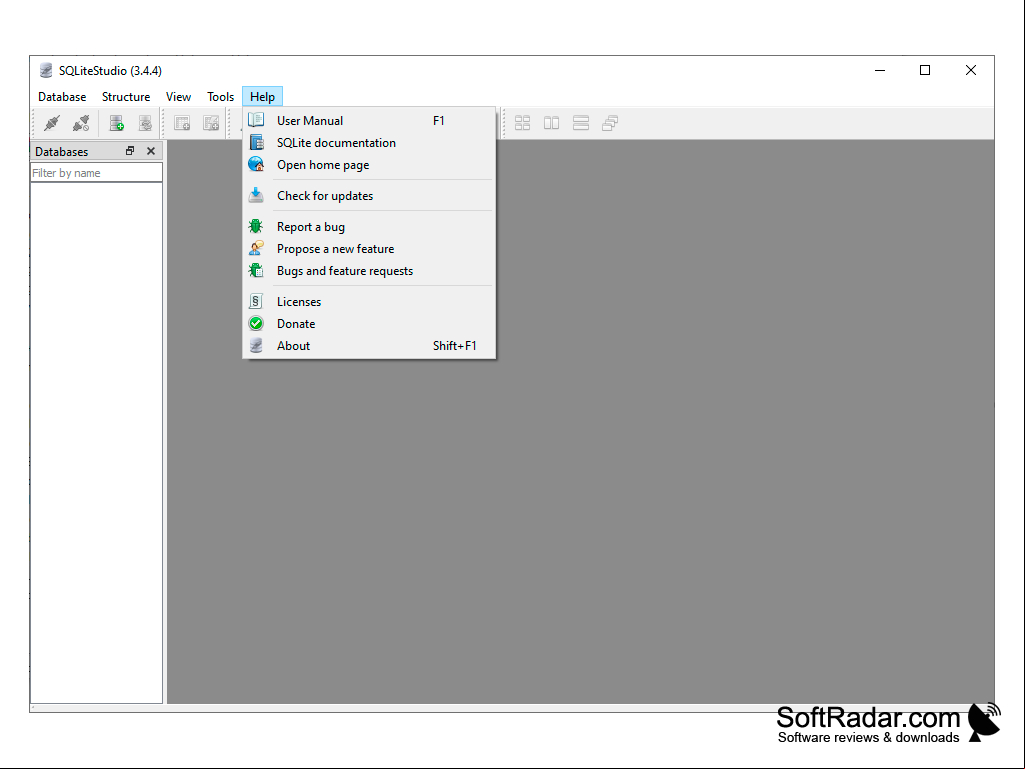View Licenses from Help menu
Screen dimensions: 1025x769
369,301
